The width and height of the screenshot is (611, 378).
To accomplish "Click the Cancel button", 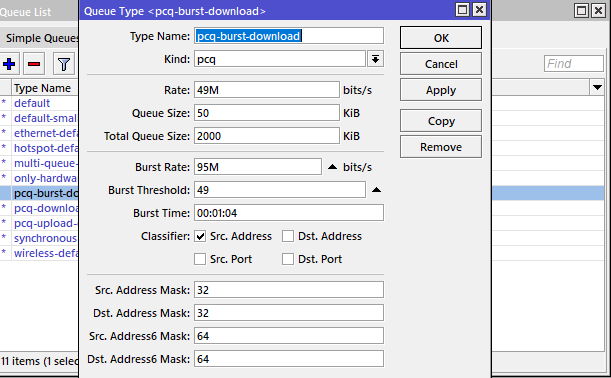I will click(x=441, y=64).
